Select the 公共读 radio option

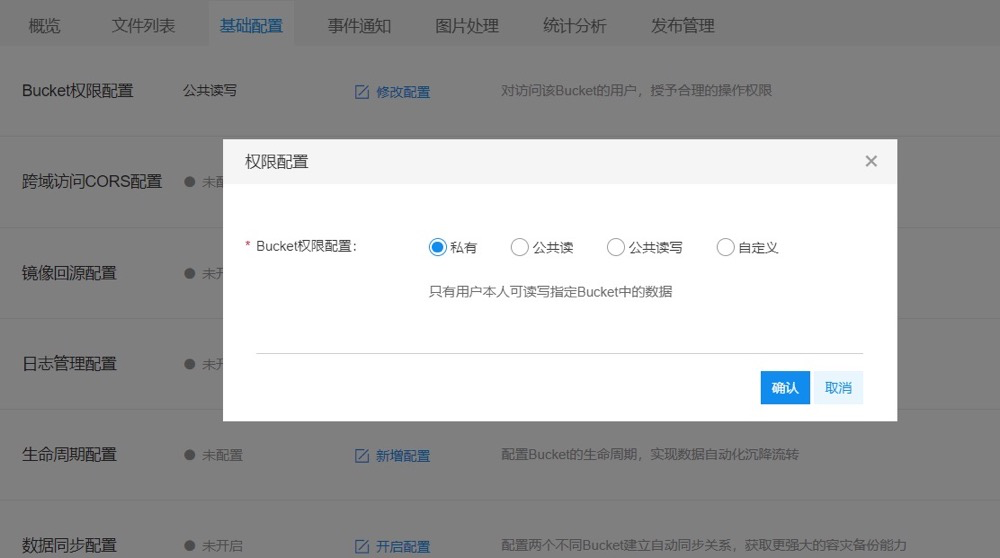pyautogui.click(x=519, y=247)
